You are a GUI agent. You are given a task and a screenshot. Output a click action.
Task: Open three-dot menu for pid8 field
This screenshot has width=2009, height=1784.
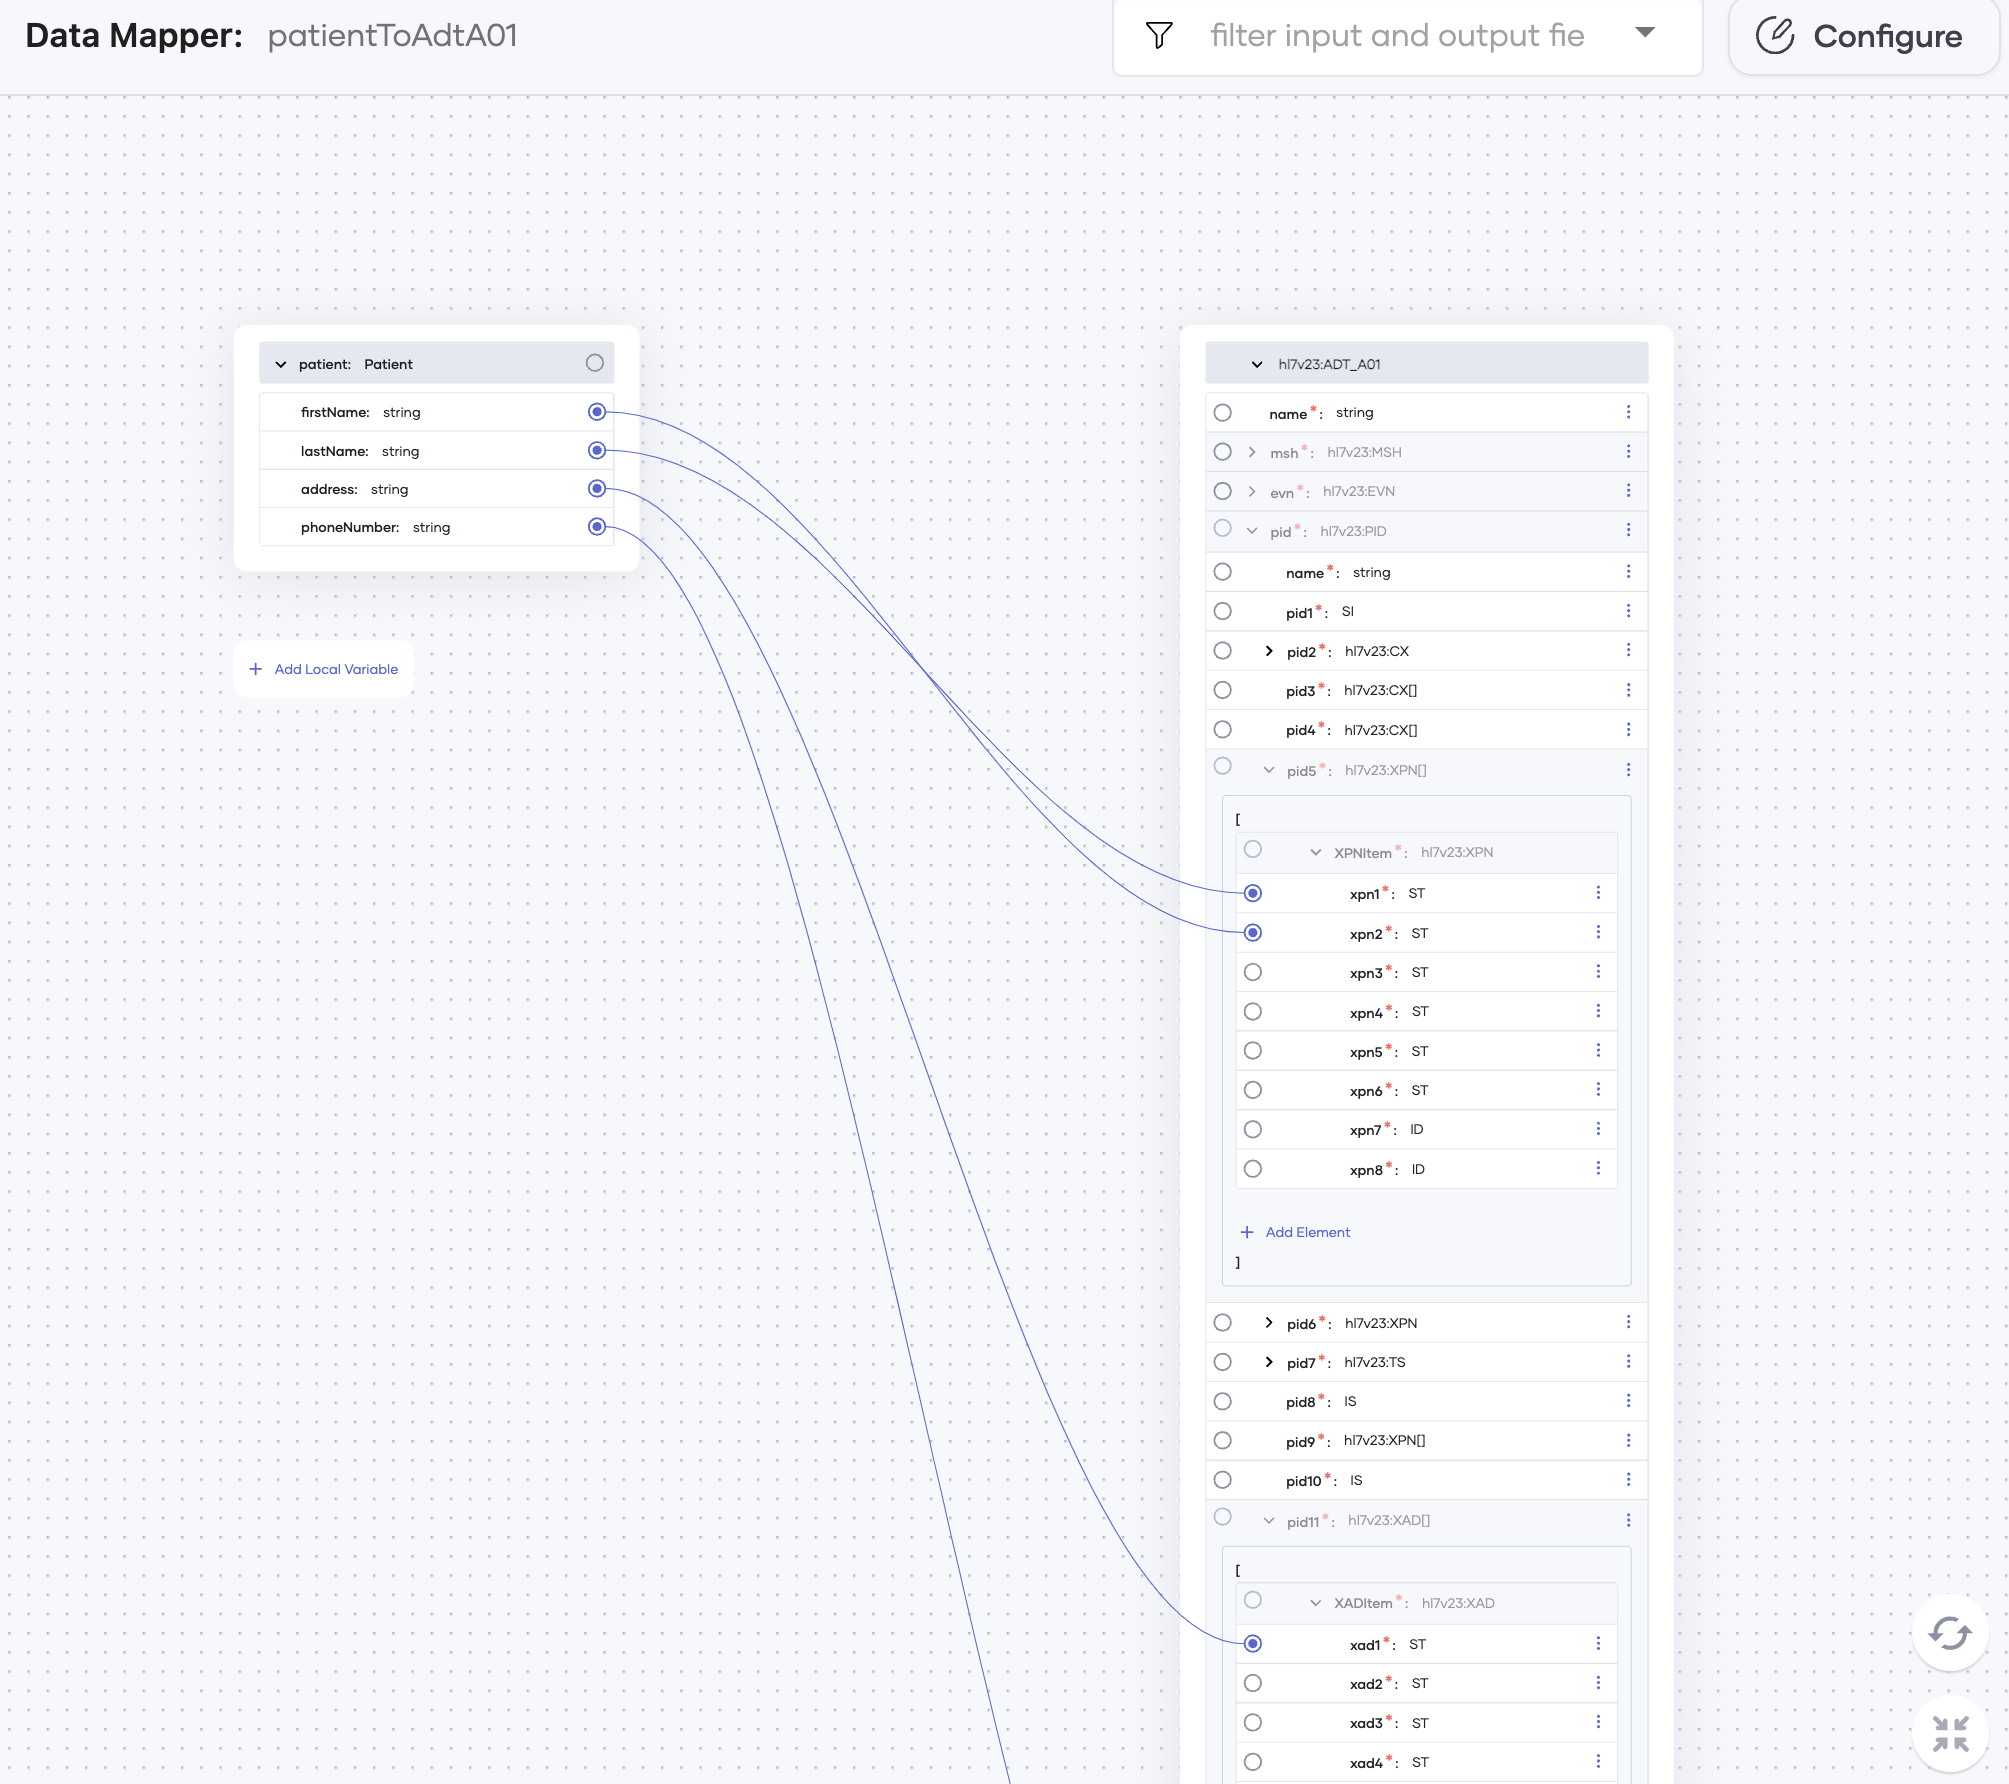click(1628, 1401)
